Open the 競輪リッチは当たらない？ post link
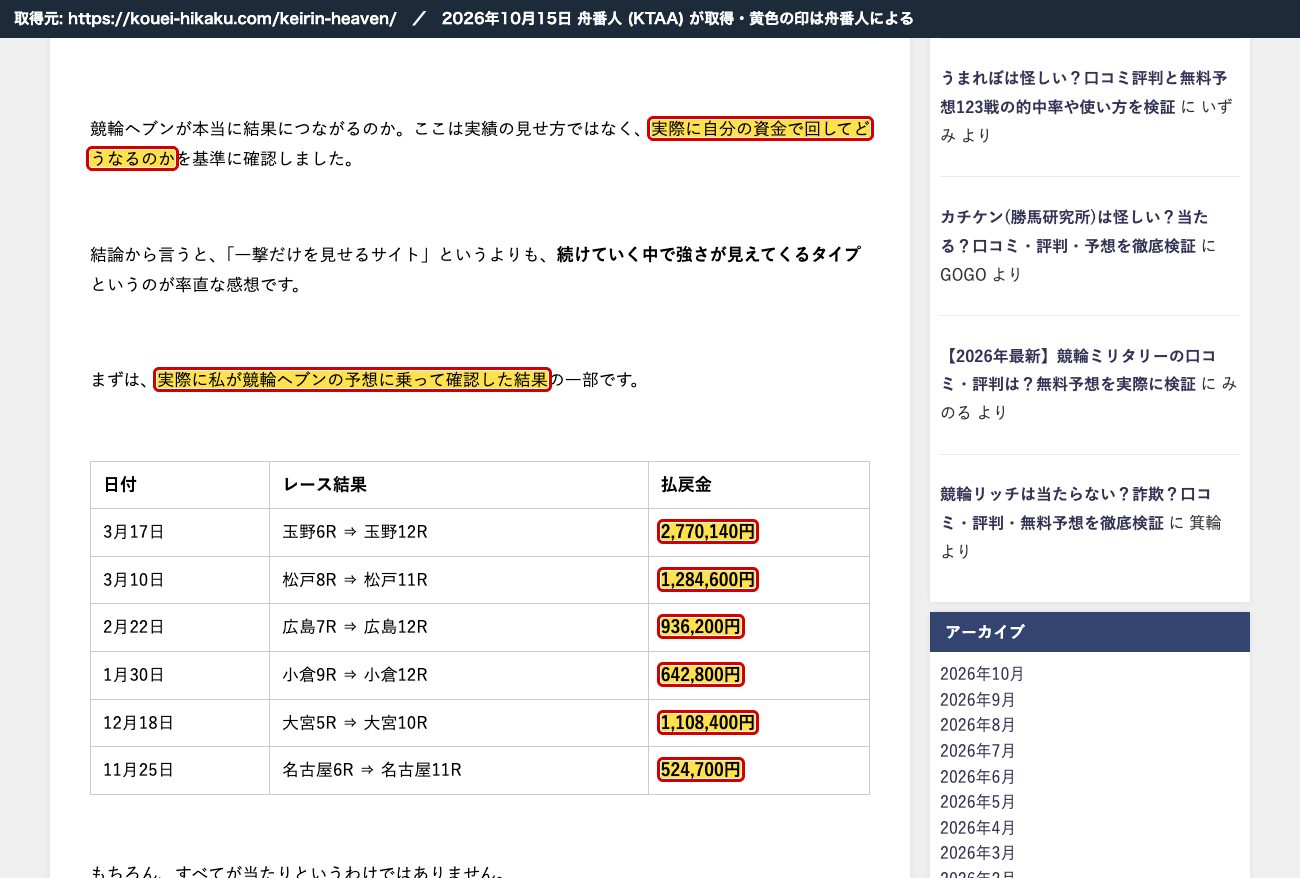1300x878 pixels. coord(1075,509)
